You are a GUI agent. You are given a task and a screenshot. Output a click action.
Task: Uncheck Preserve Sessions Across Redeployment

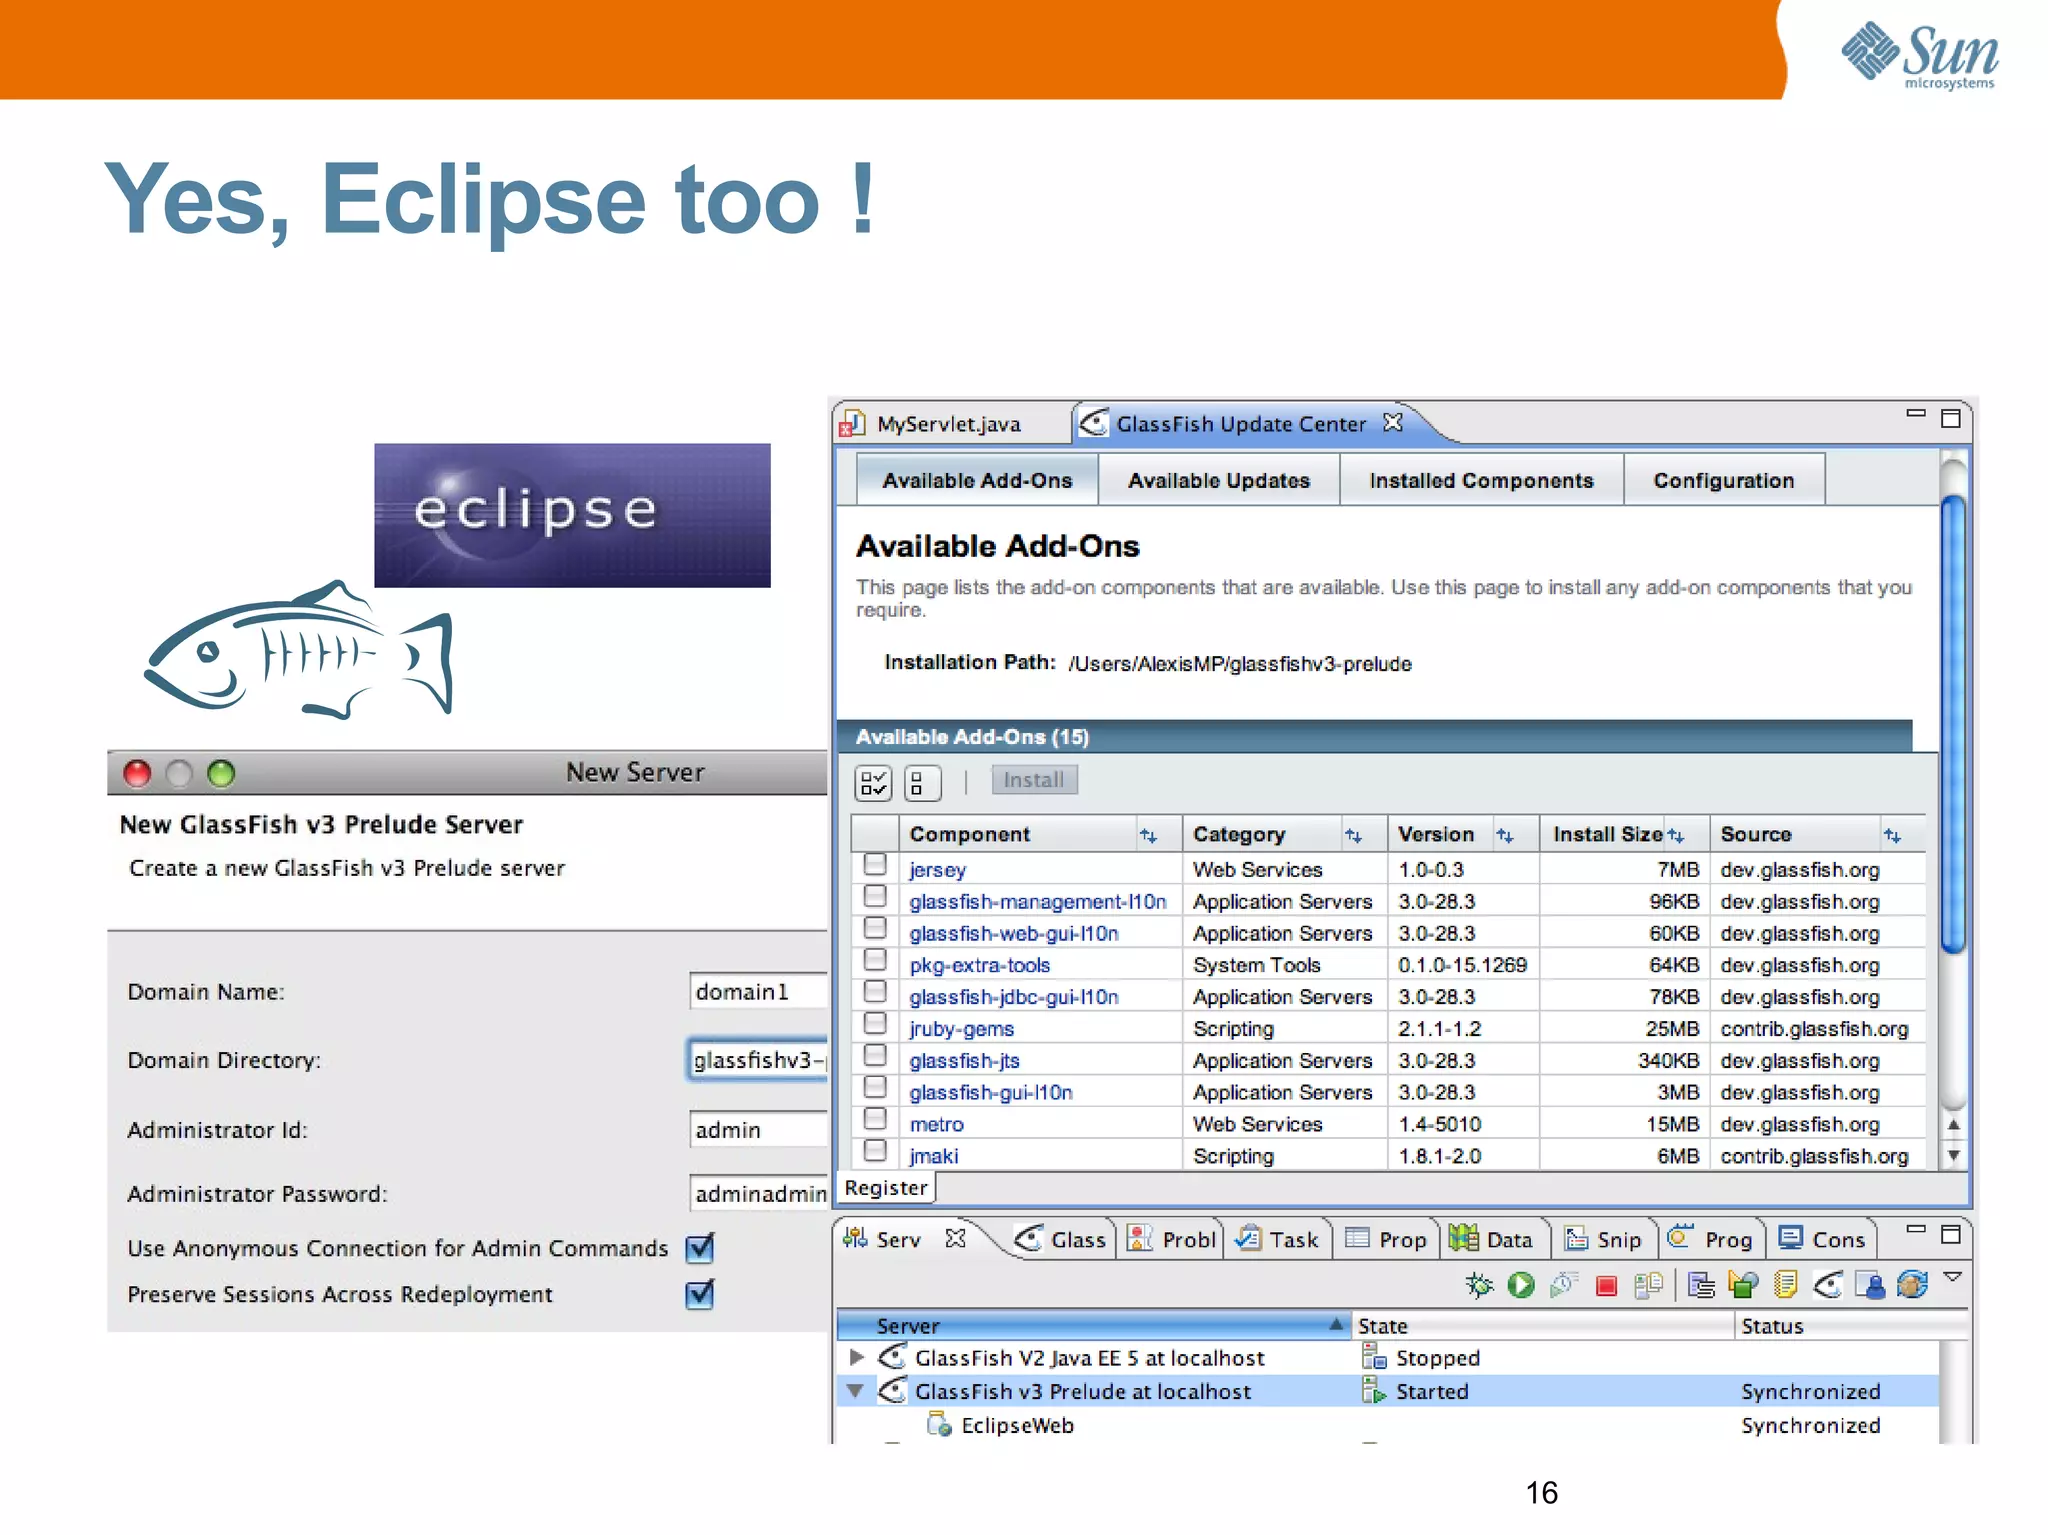700,1294
